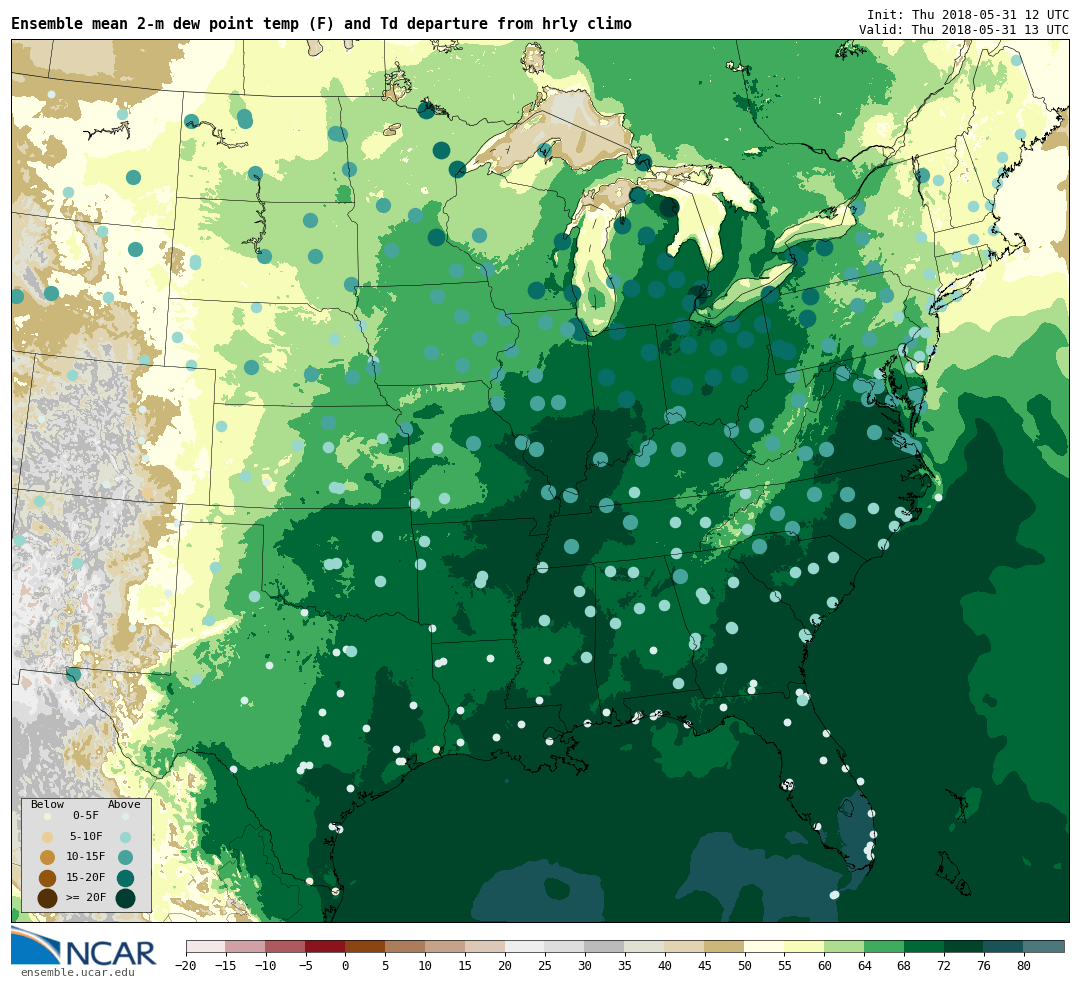
Task: Click the Below 15-20F legend circle
Action: 48,878
